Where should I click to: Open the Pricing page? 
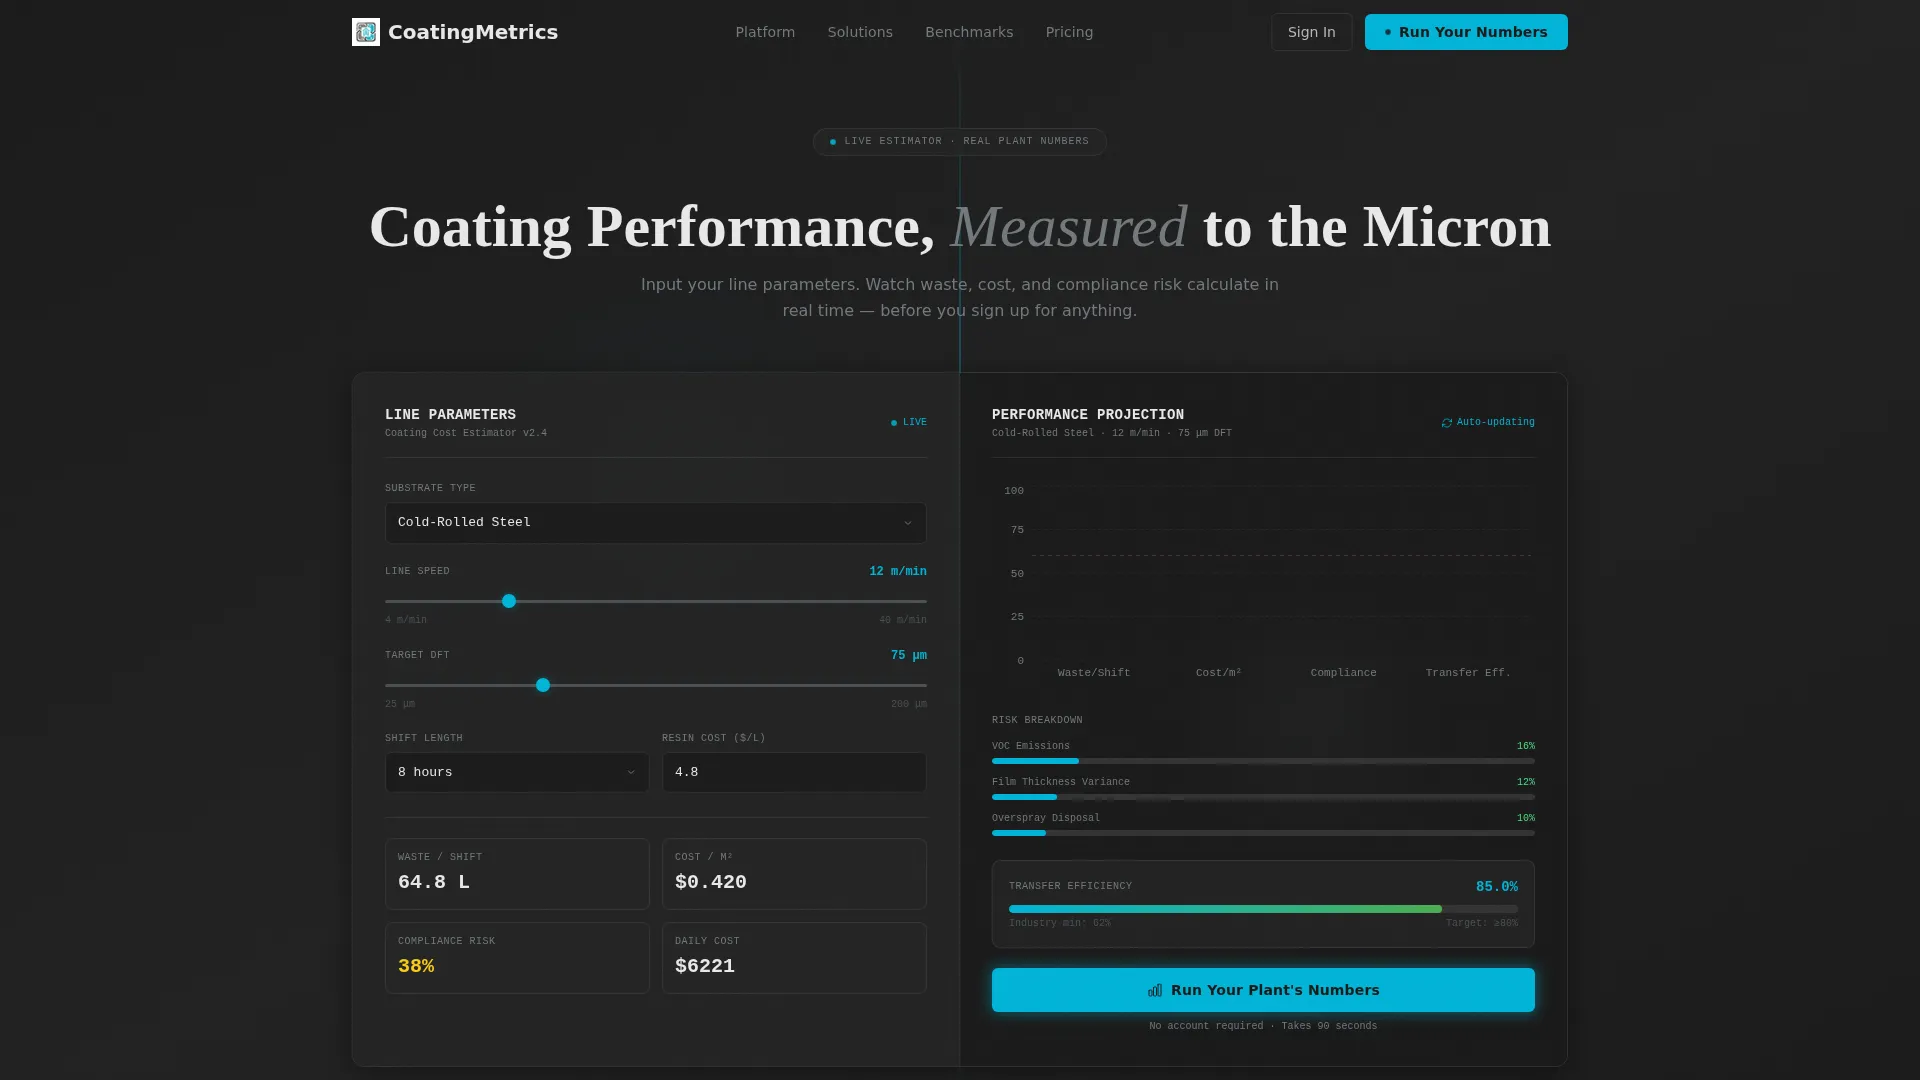click(x=1069, y=32)
